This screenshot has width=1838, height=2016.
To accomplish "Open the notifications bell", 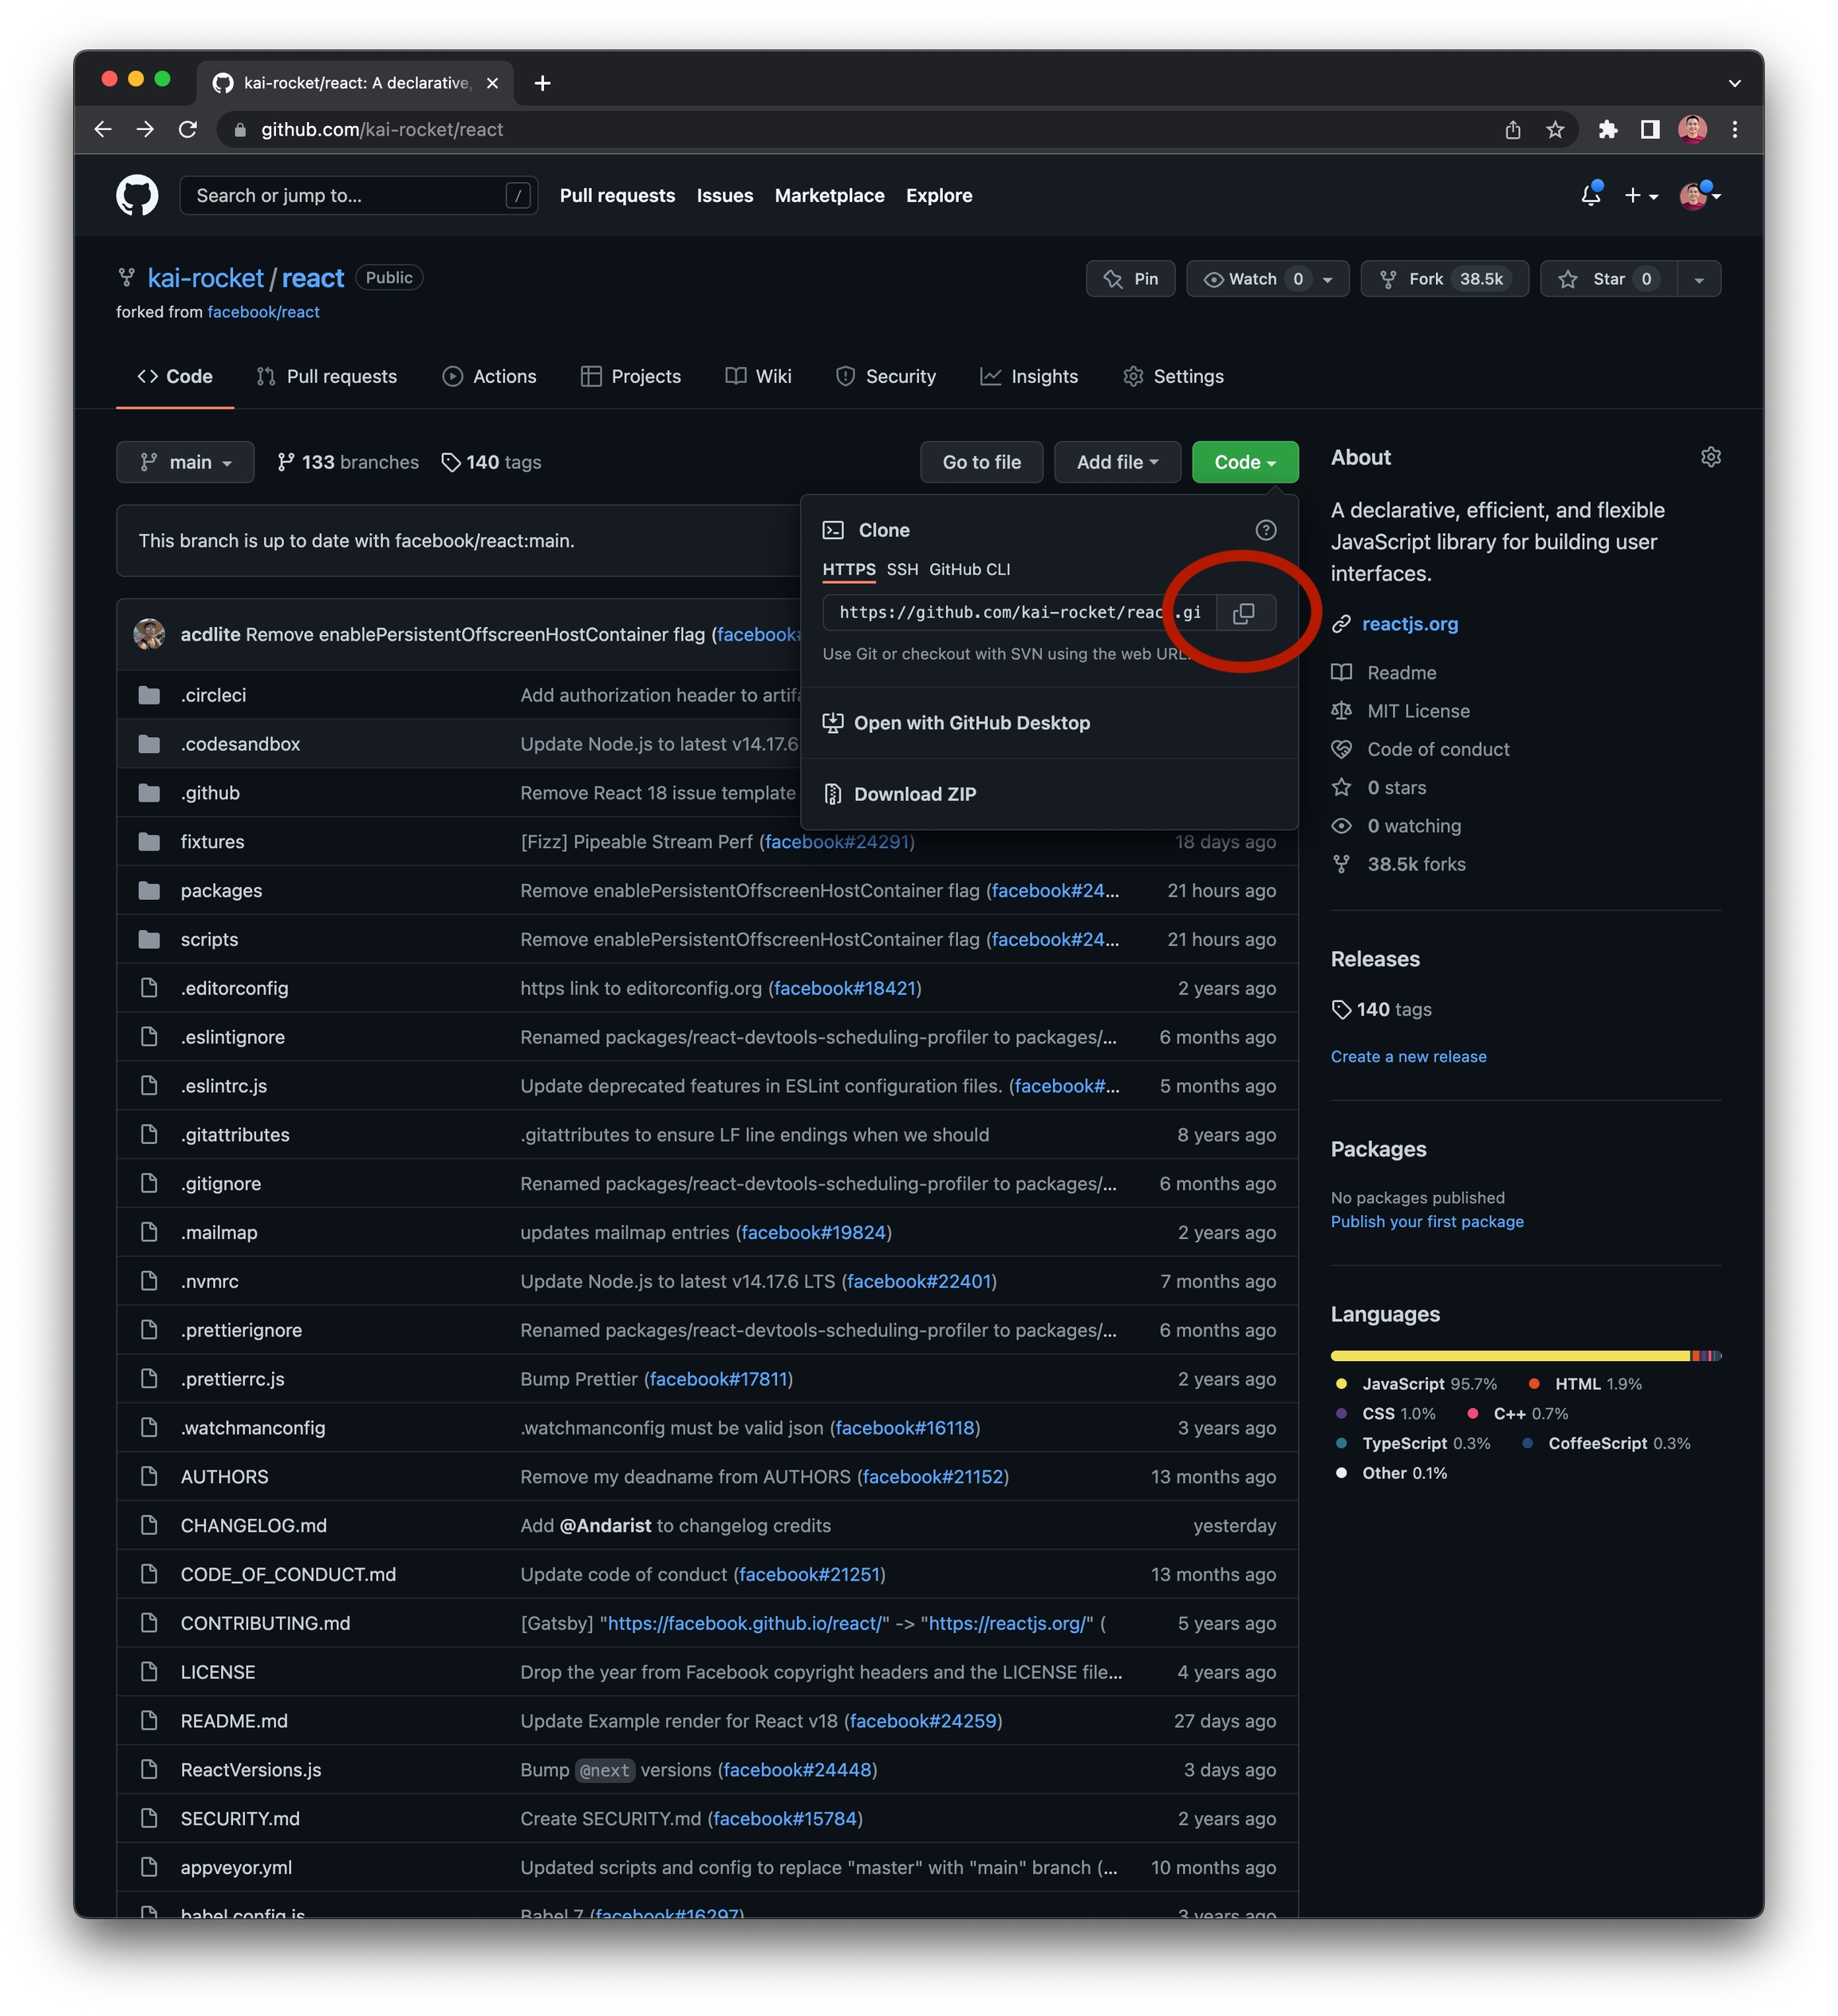I will [x=1590, y=195].
